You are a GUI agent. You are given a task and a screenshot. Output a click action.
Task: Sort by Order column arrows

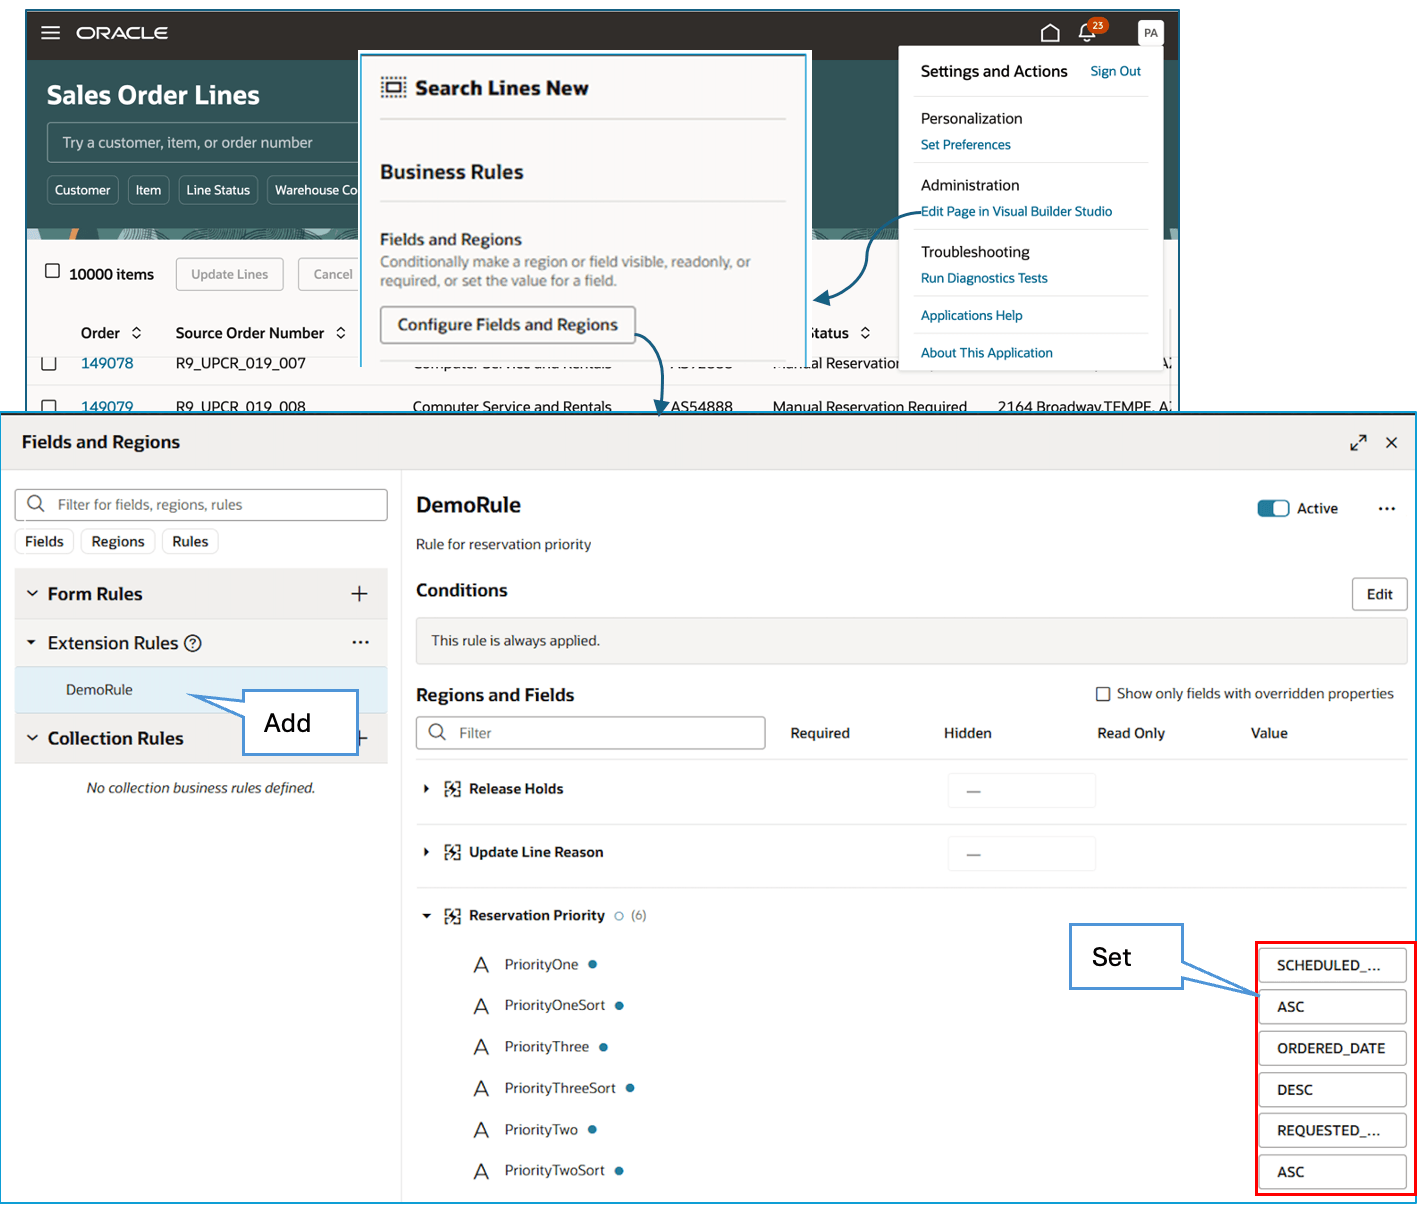tap(136, 333)
